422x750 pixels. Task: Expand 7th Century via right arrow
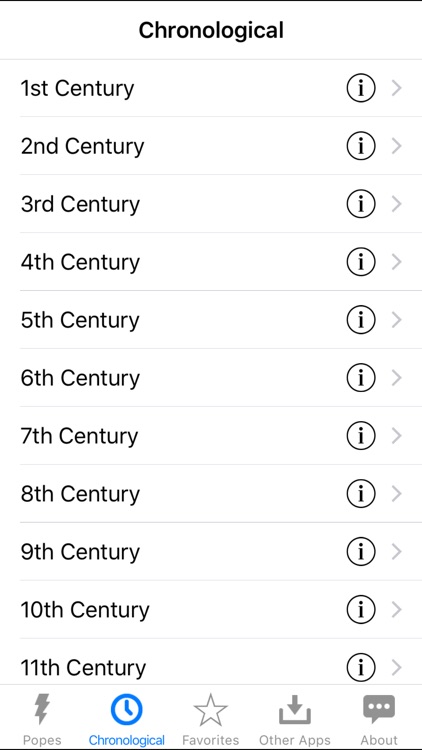[x=396, y=436]
